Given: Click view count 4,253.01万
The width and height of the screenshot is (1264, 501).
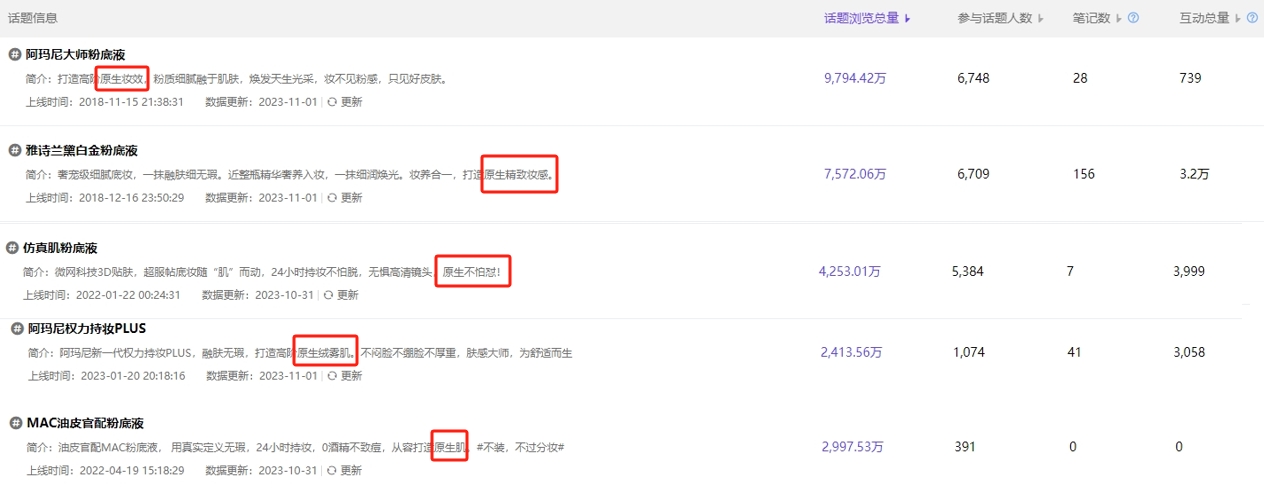Looking at the screenshot, I should (850, 271).
